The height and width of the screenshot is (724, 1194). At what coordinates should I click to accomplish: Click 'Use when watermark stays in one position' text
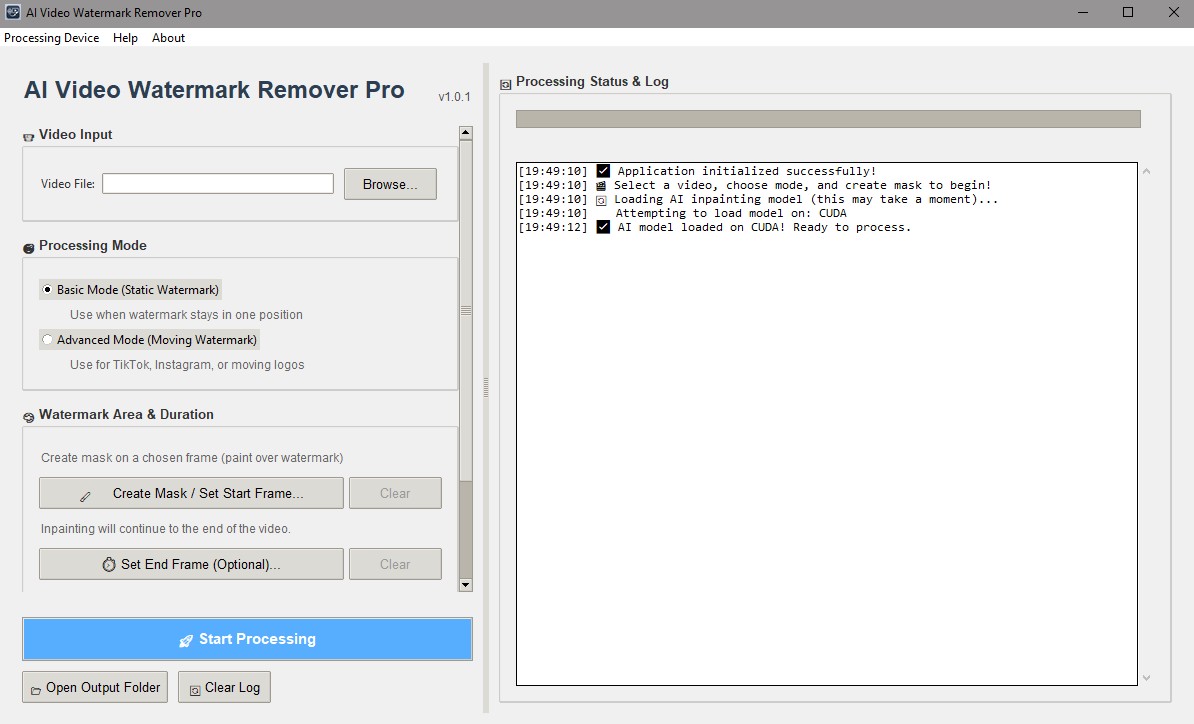[x=187, y=314]
